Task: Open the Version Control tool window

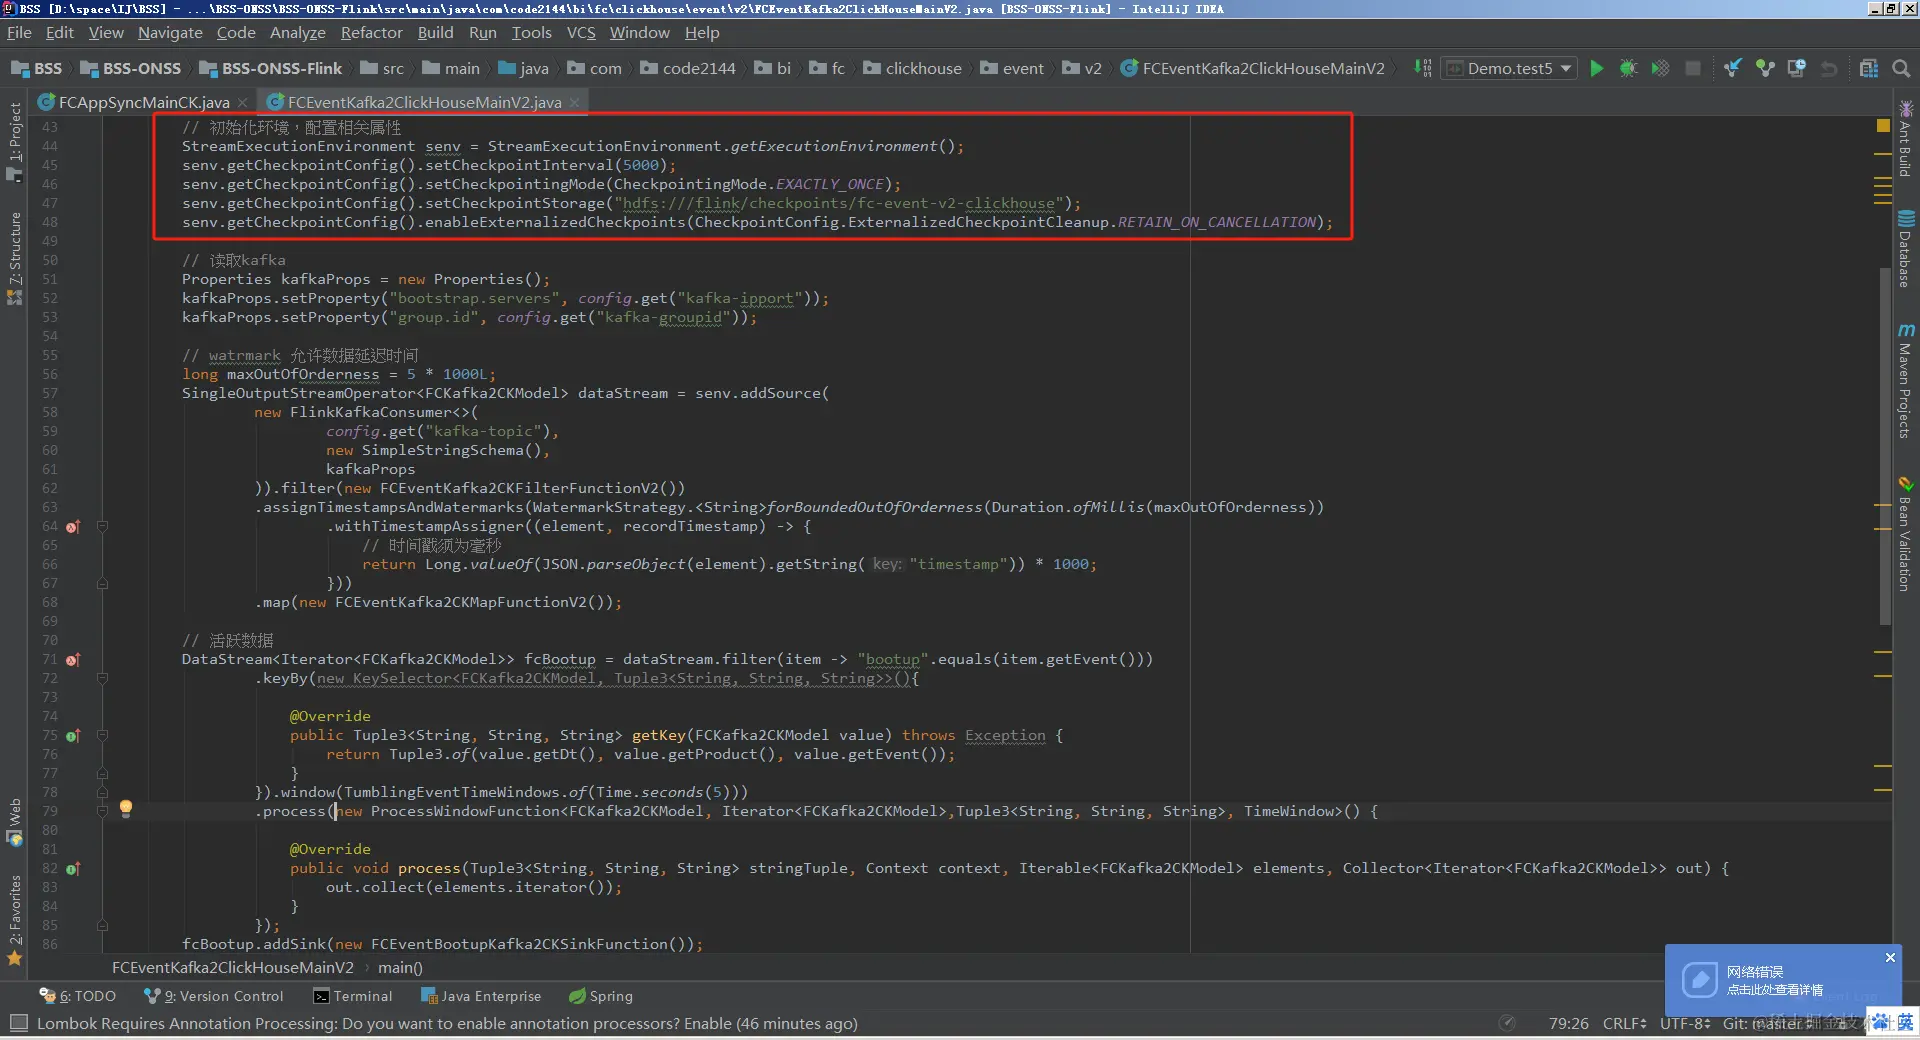Action: 213,996
